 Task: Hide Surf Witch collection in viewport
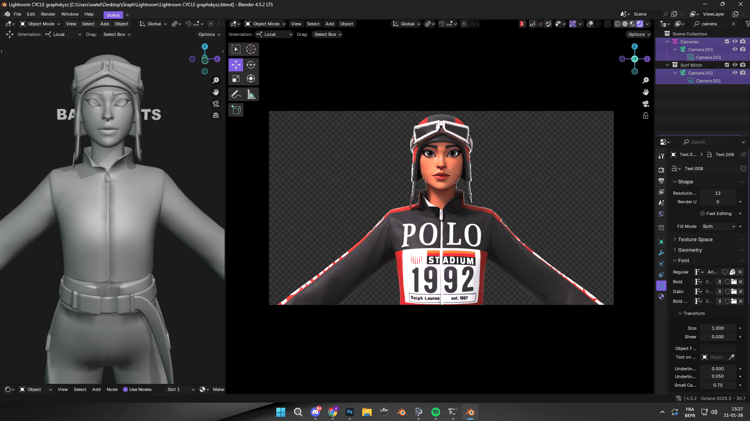(x=735, y=65)
